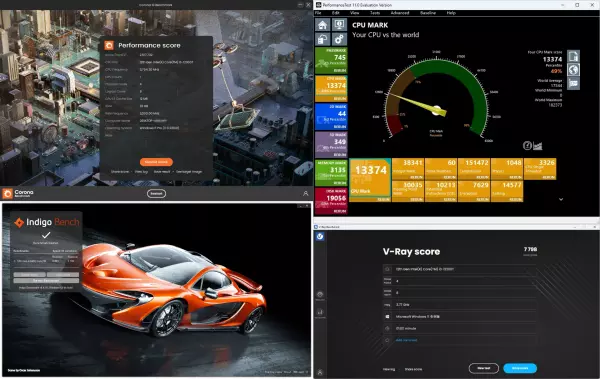Image resolution: width=600 pixels, height=379 pixels.
Task: Click the V-Ray logo in the sidebar
Action: [x=320, y=237]
